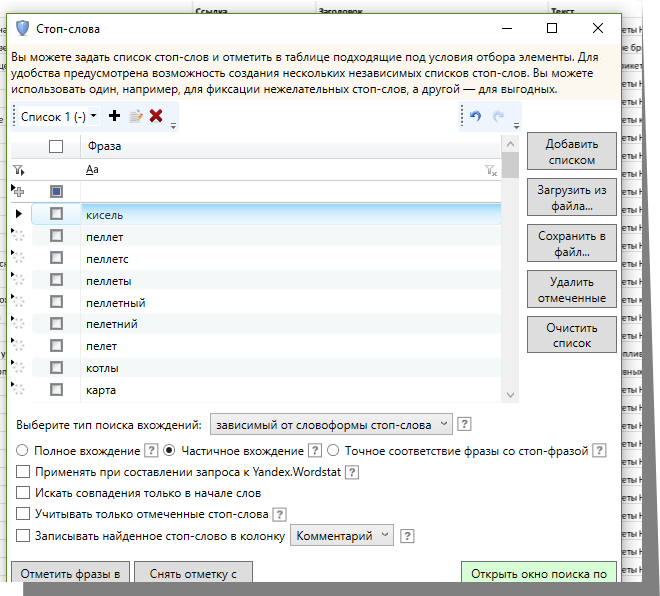Click Удалить отмеченные button

(572, 289)
